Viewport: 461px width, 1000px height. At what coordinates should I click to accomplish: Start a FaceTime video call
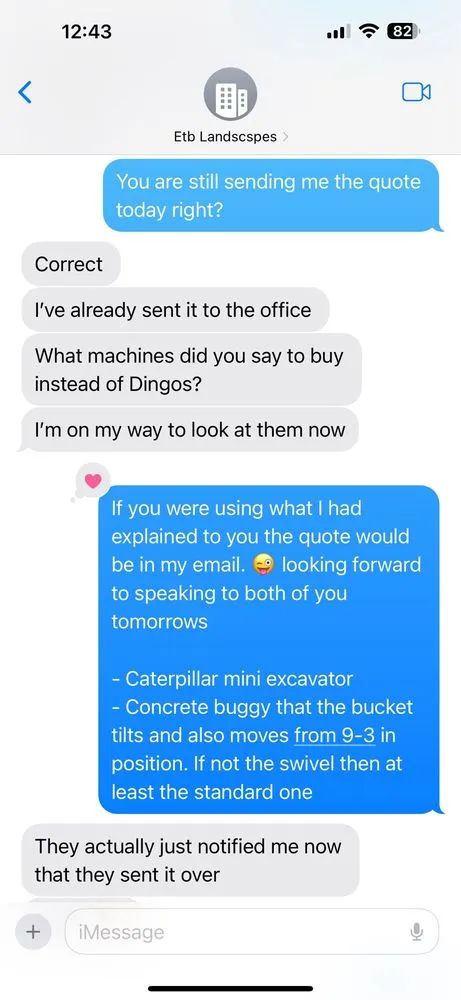tap(416, 92)
